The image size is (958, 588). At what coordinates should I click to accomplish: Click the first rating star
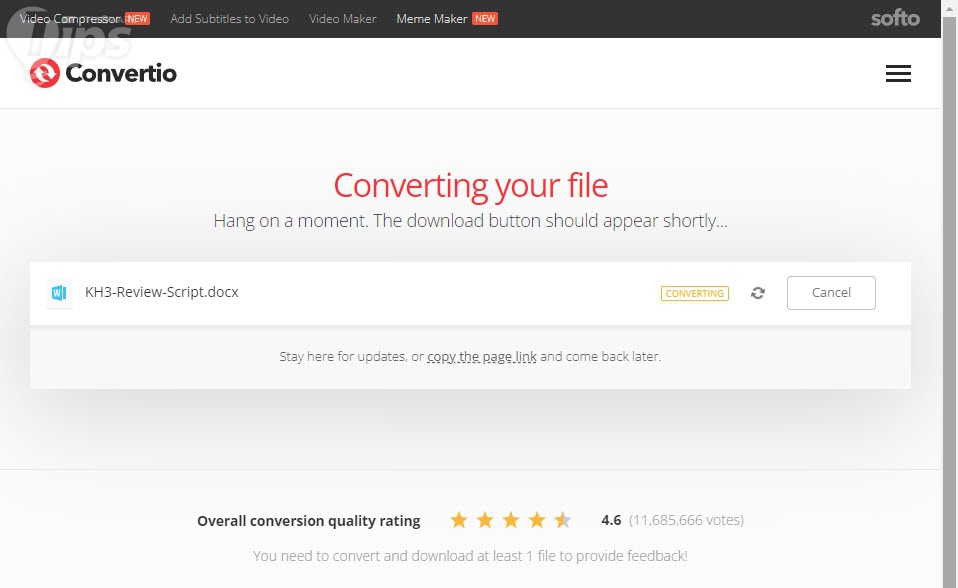click(459, 520)
